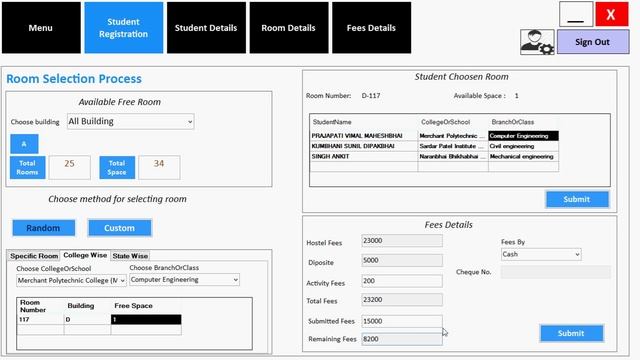Click the Cheque No. field
This screenshot has width=640, height=360.
[556, 272]
